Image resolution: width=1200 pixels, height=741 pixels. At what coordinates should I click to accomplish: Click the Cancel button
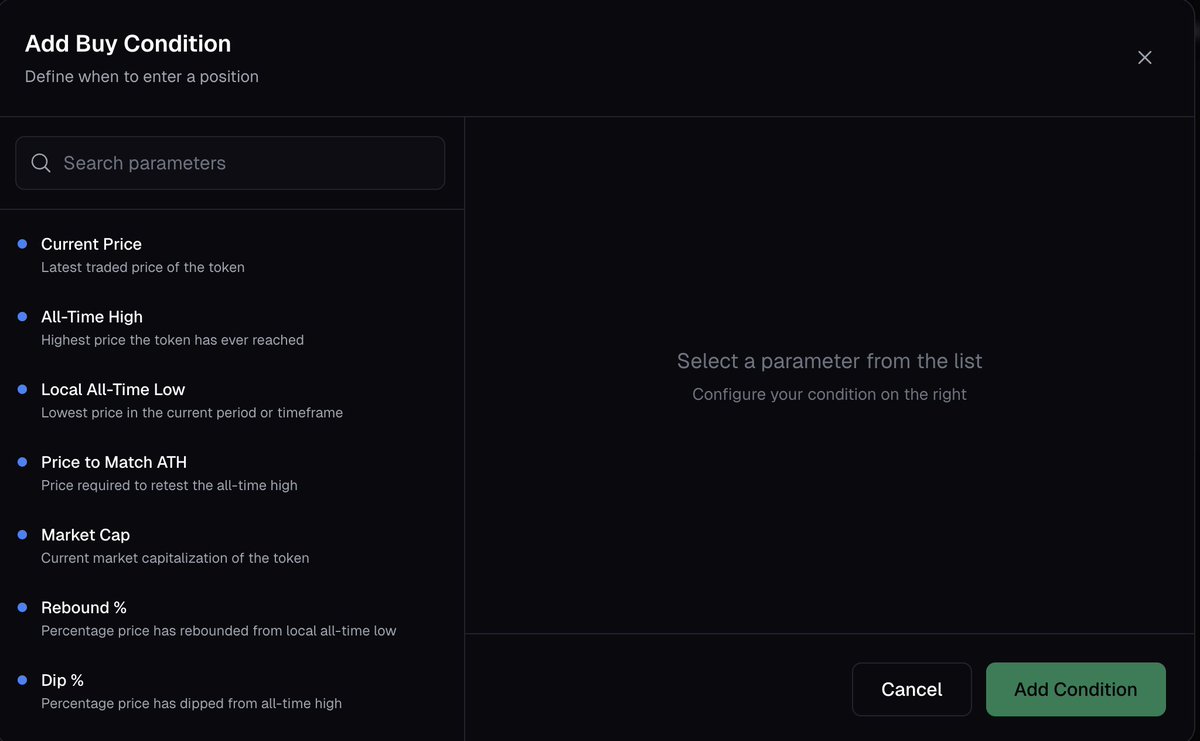pyautogui.click(x=912, y=689)
